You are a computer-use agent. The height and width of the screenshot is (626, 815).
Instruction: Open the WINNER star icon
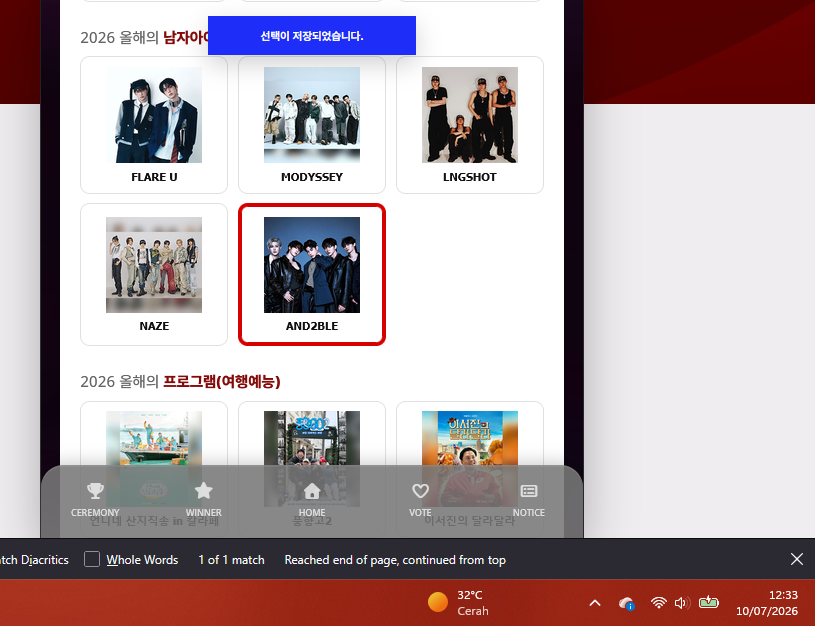pos(203,491)
